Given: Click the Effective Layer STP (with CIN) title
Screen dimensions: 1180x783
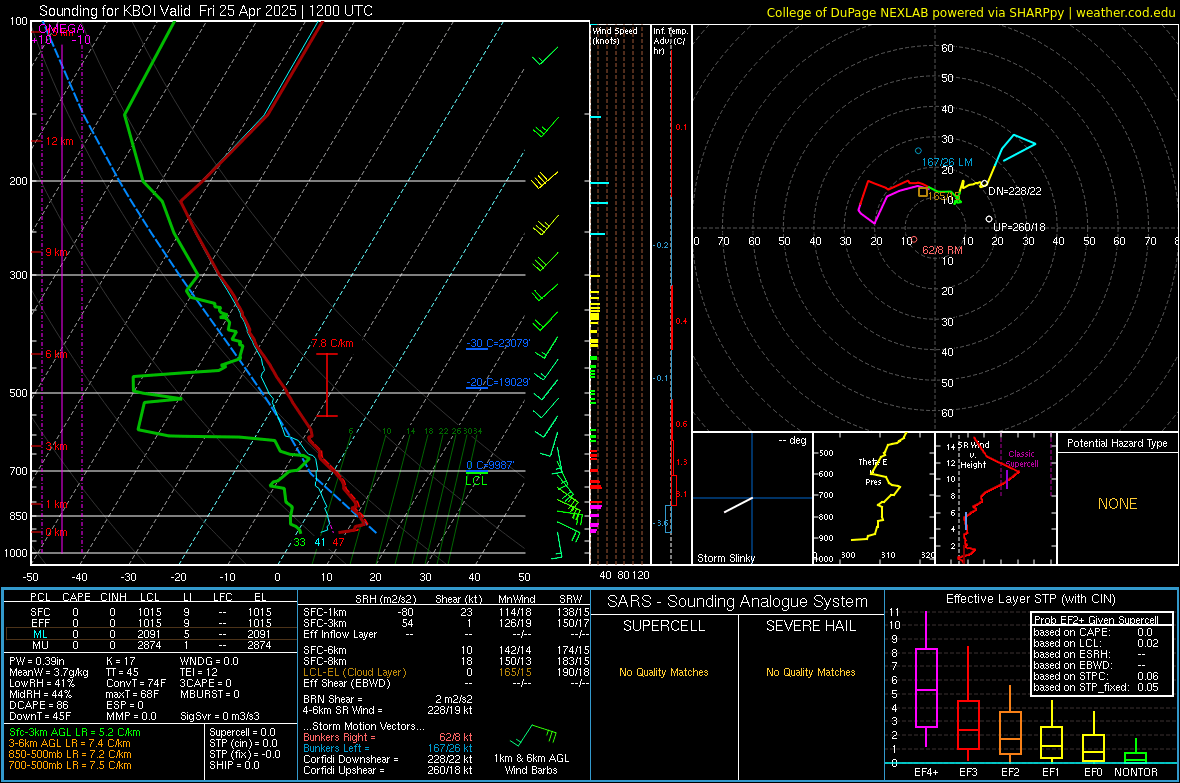Looking at the screenshot, I should pos(1031,599).
